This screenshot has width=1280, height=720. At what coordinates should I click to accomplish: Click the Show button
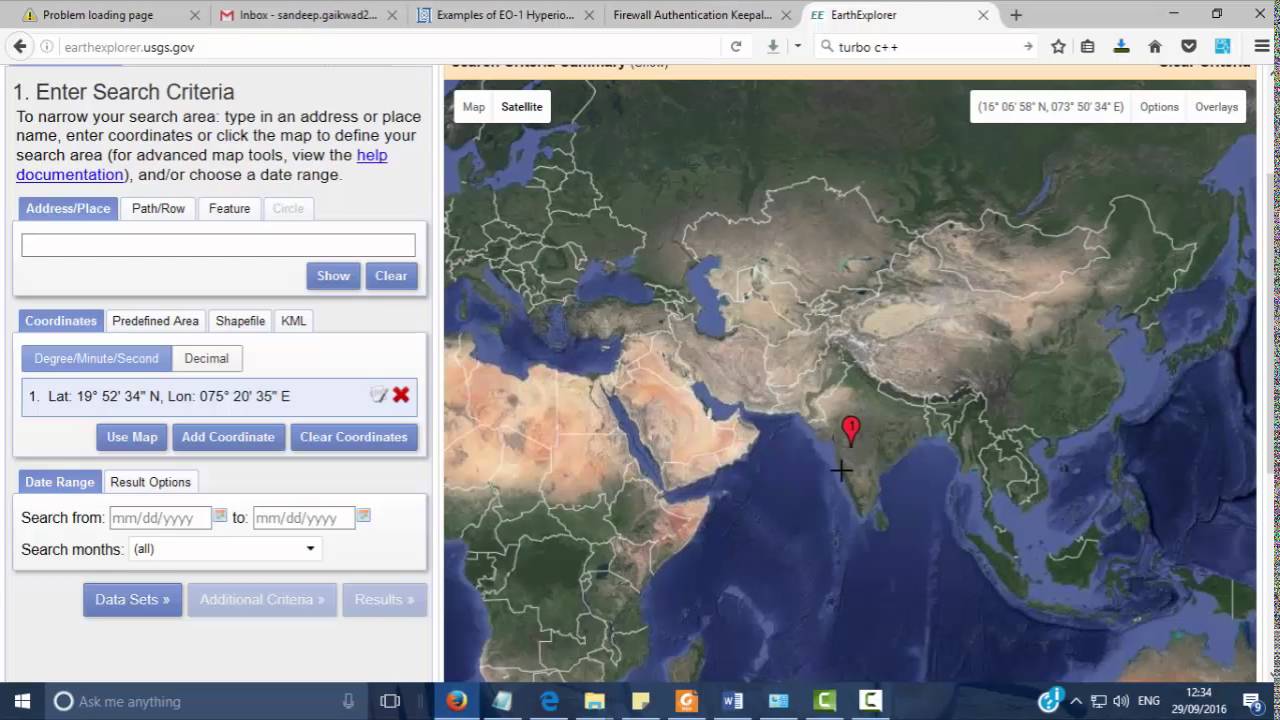click(333, 276)
